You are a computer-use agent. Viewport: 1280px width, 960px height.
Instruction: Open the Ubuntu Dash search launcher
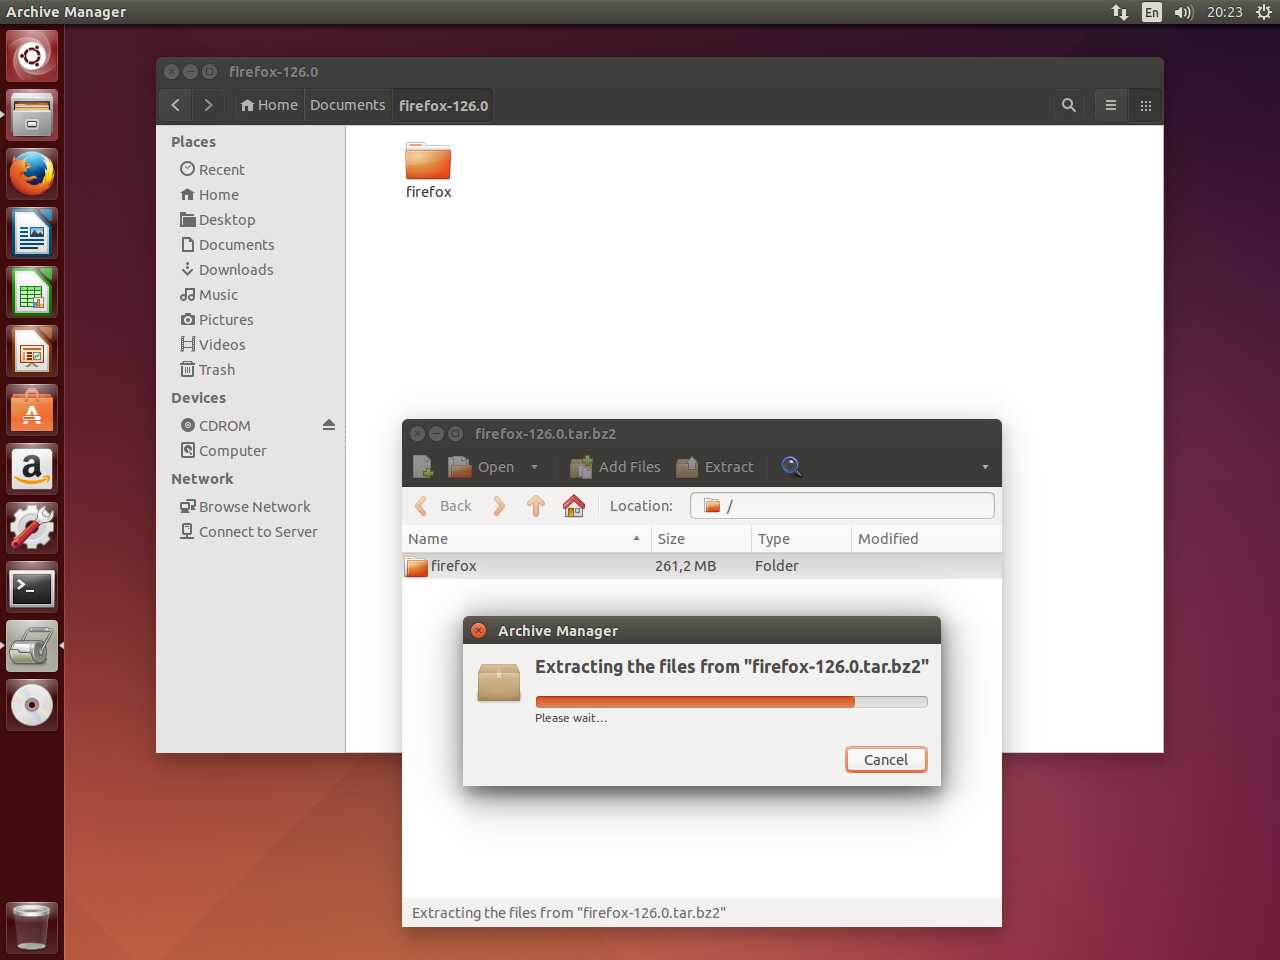pos(32,56)
